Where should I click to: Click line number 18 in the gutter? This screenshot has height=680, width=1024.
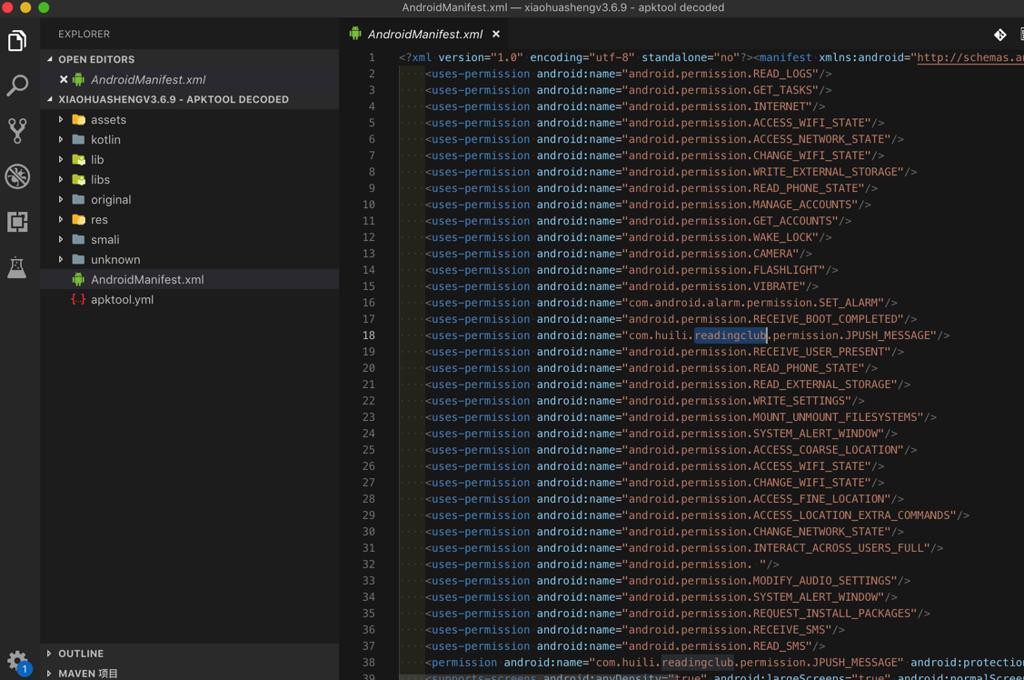pyautogui.click(x=369, y=335)
